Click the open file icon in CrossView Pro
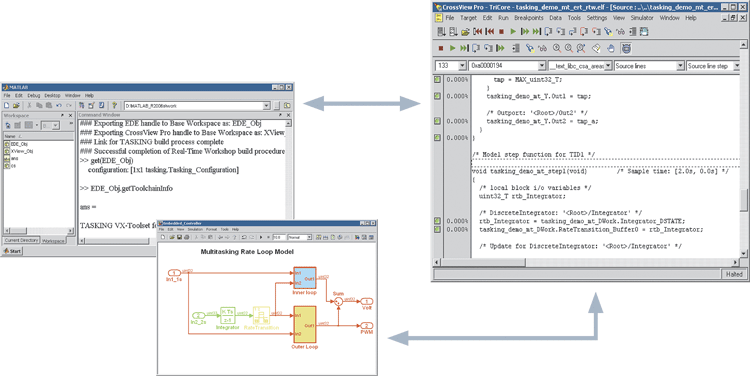The image size is (750, 376). (x=465, y=32)
